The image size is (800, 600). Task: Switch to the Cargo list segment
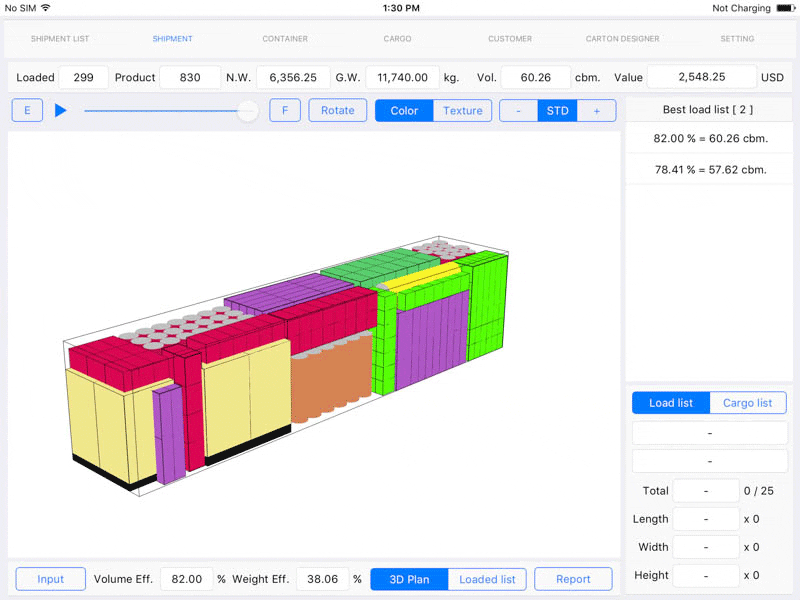click(747, 403)
